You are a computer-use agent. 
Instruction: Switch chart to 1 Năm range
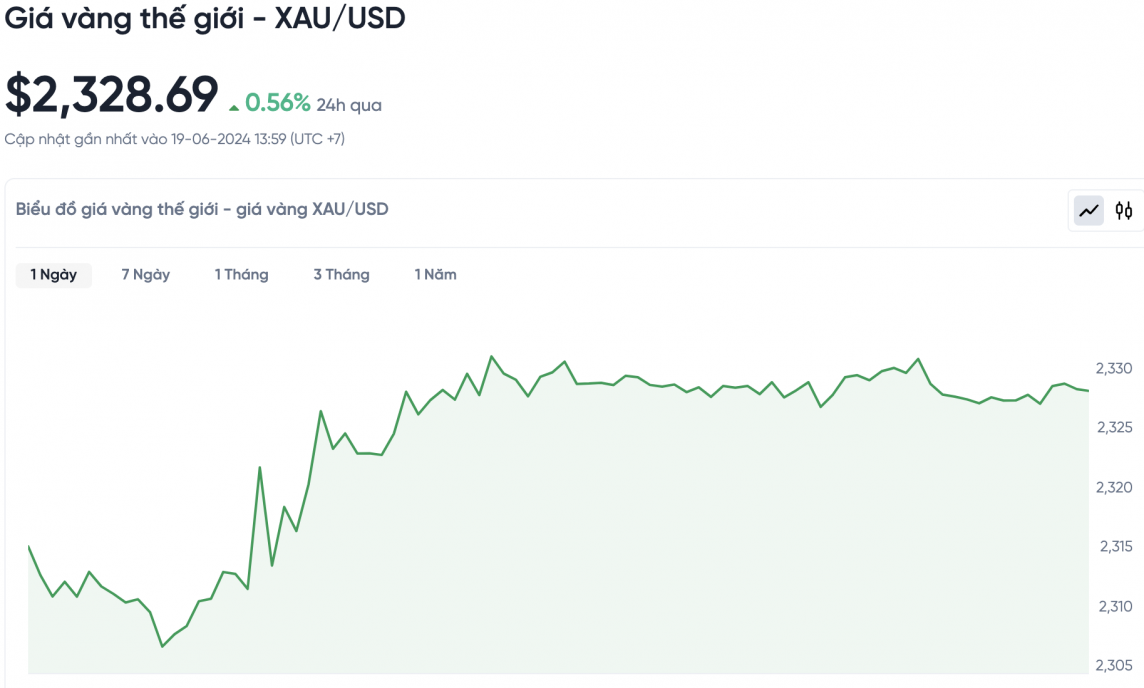435,275
